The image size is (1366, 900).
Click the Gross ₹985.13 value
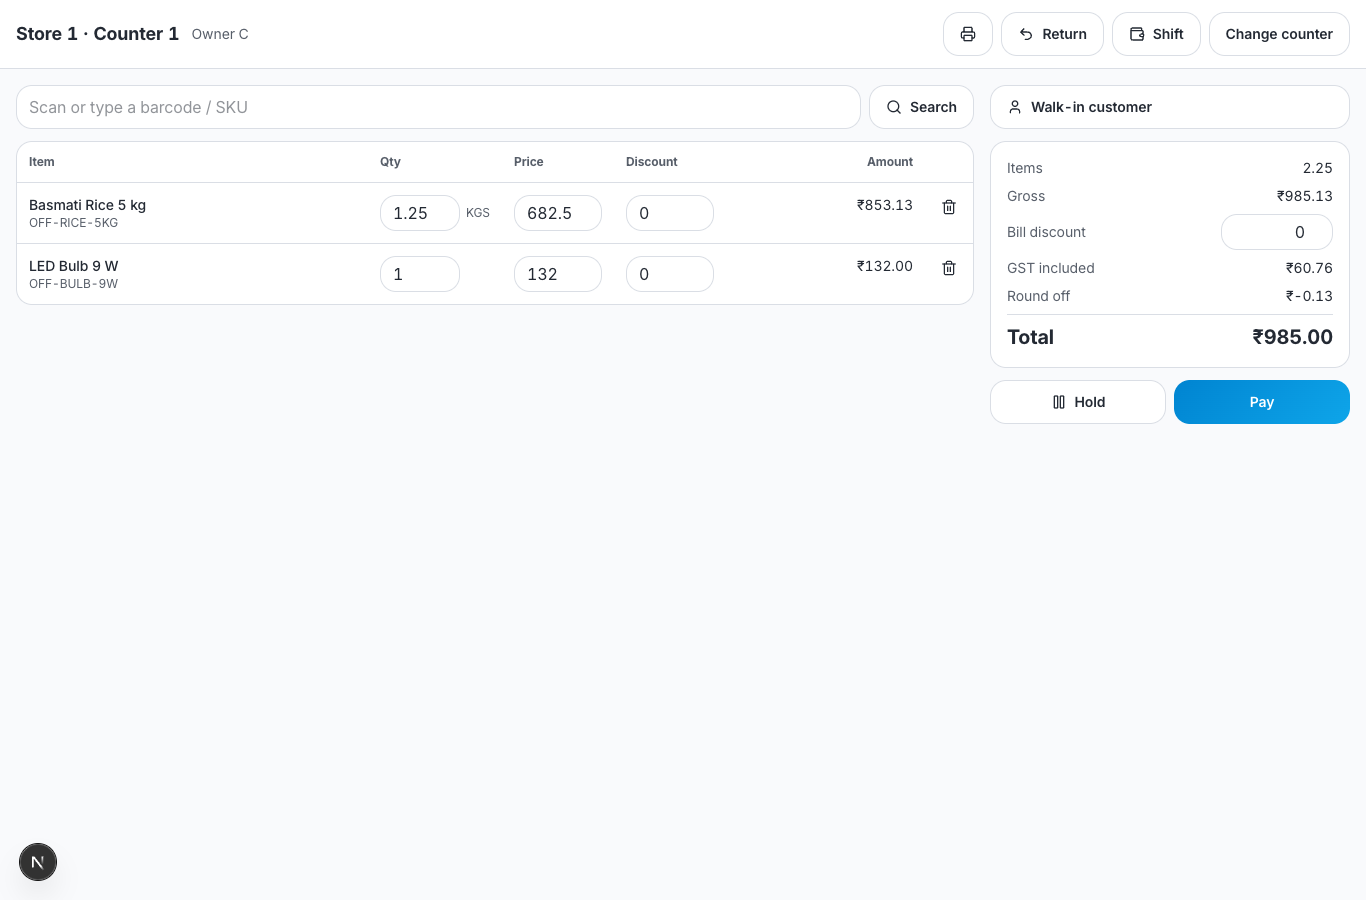point(1305,196)
